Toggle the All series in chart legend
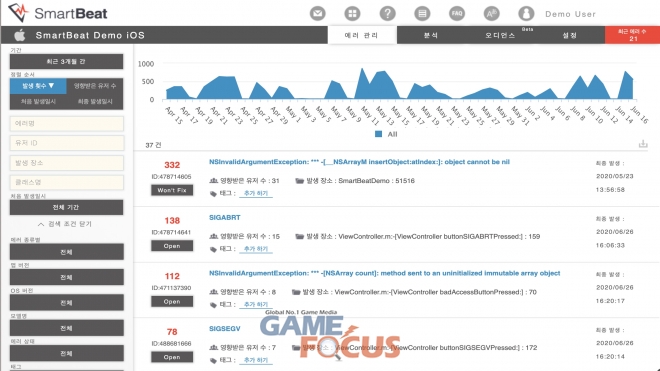This screenshot has height=371, width=660. tap(386, 134)
